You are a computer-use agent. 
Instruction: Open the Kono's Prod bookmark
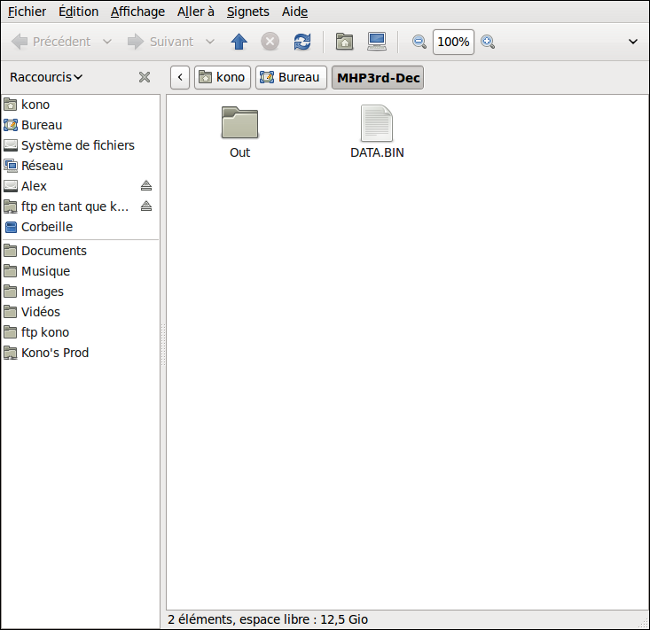pyautogui.click(x=80, y=352)
